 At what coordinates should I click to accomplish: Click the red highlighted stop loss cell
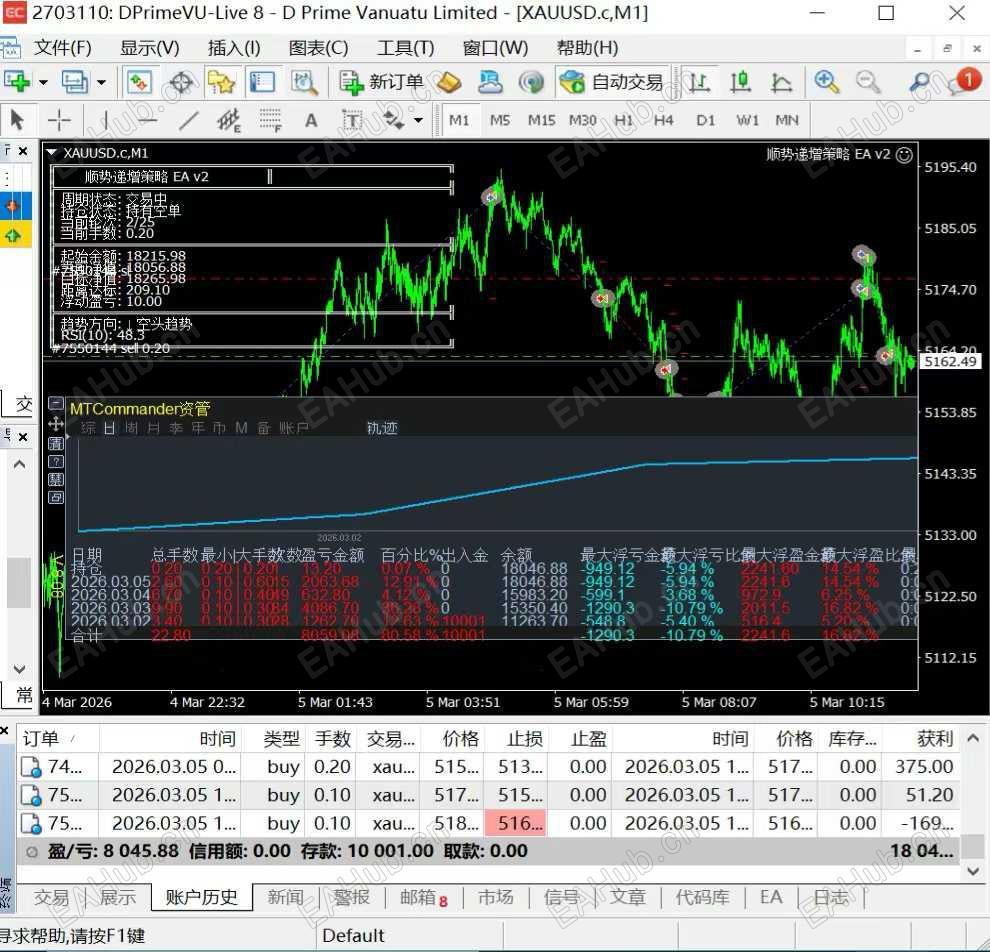point(516,823)
